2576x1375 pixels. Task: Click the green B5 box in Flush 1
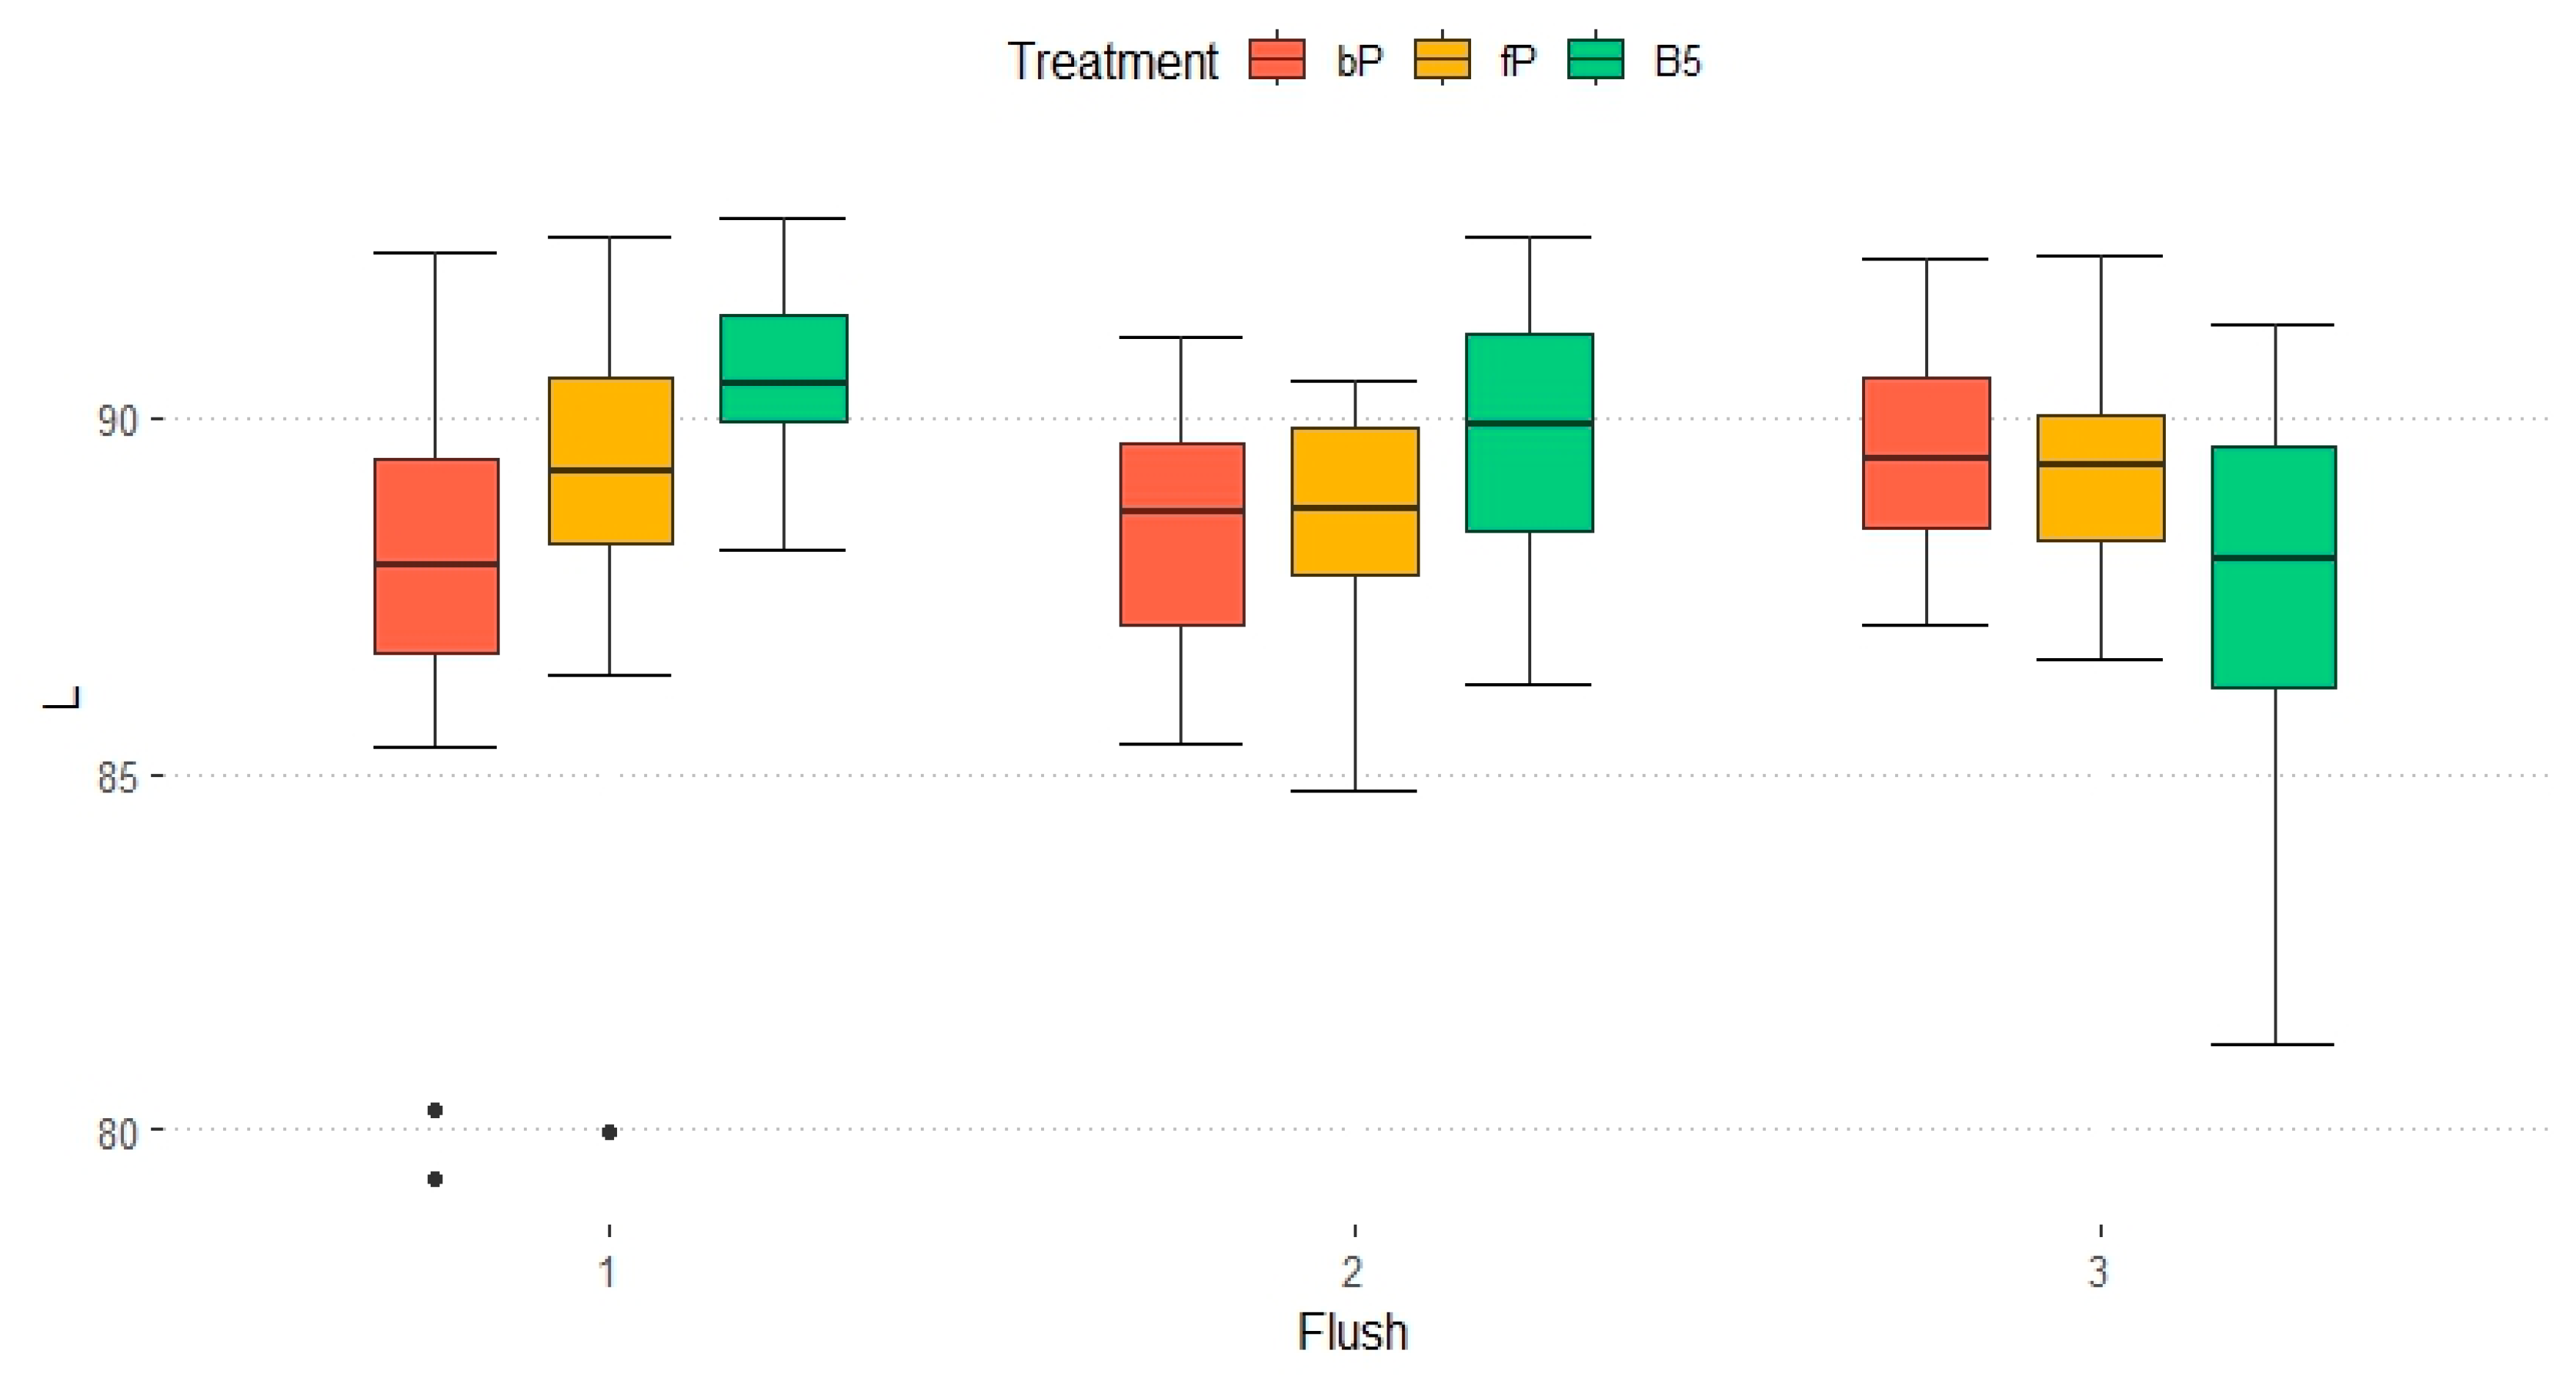point(784,368)
